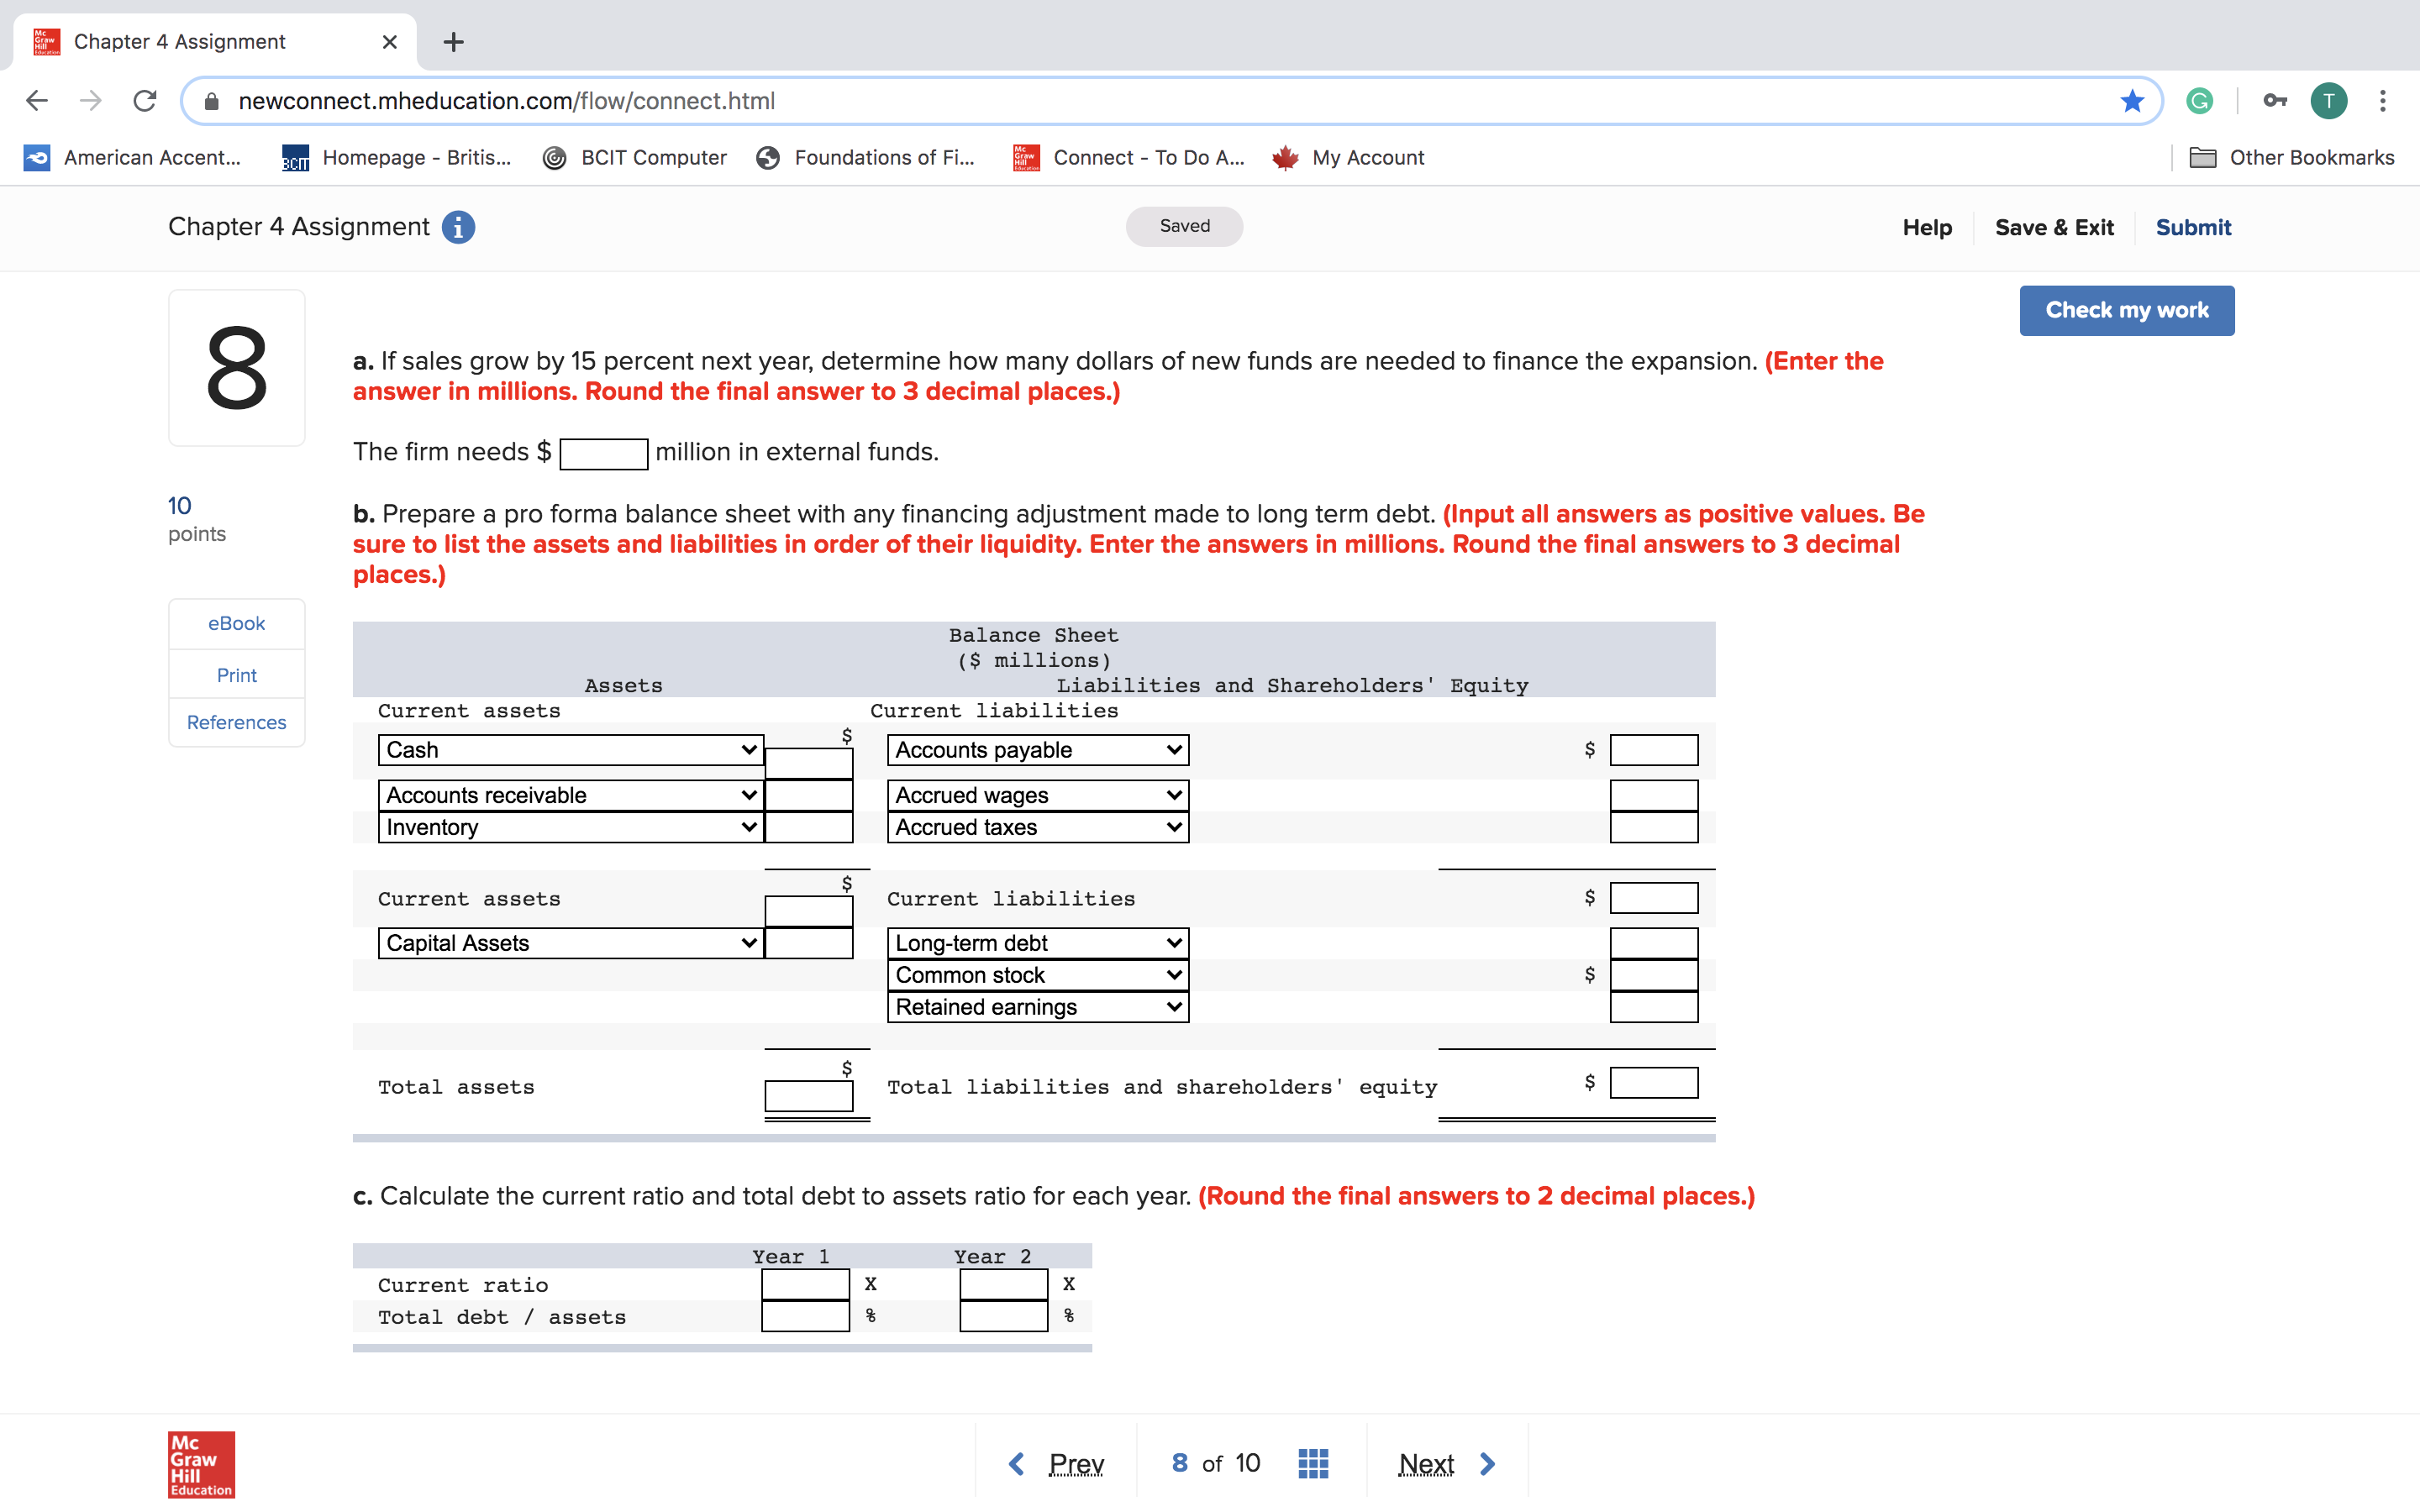Screen dimensions: 2420x1512
Task: Click the Check my work button
Action: [x=2126, y=310]
